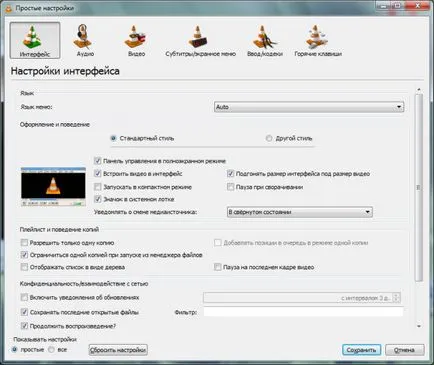Image resolution: width=434 pixels, height=365 pixels.
Task: Toggle Подгонять размер интерфейса под размер видео
Action: click(x=230, y=173)
